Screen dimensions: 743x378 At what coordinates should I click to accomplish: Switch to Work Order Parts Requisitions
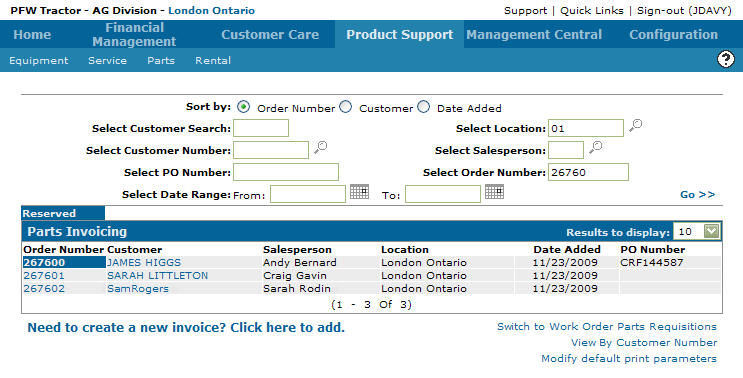click(x=607, y=327)
